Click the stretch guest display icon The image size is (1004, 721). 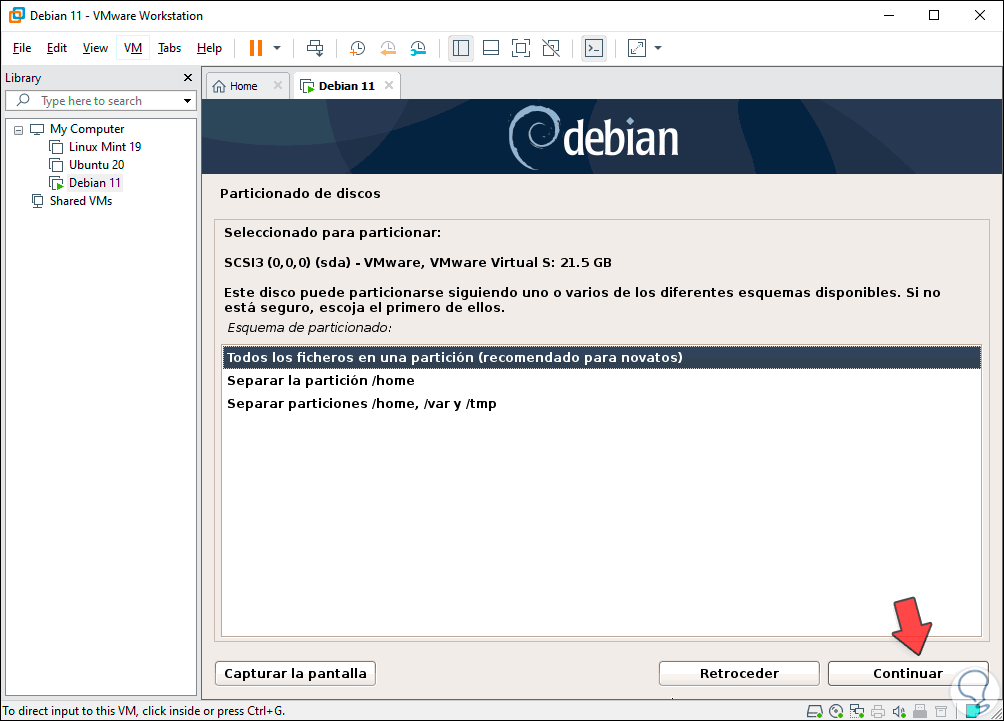636,48
